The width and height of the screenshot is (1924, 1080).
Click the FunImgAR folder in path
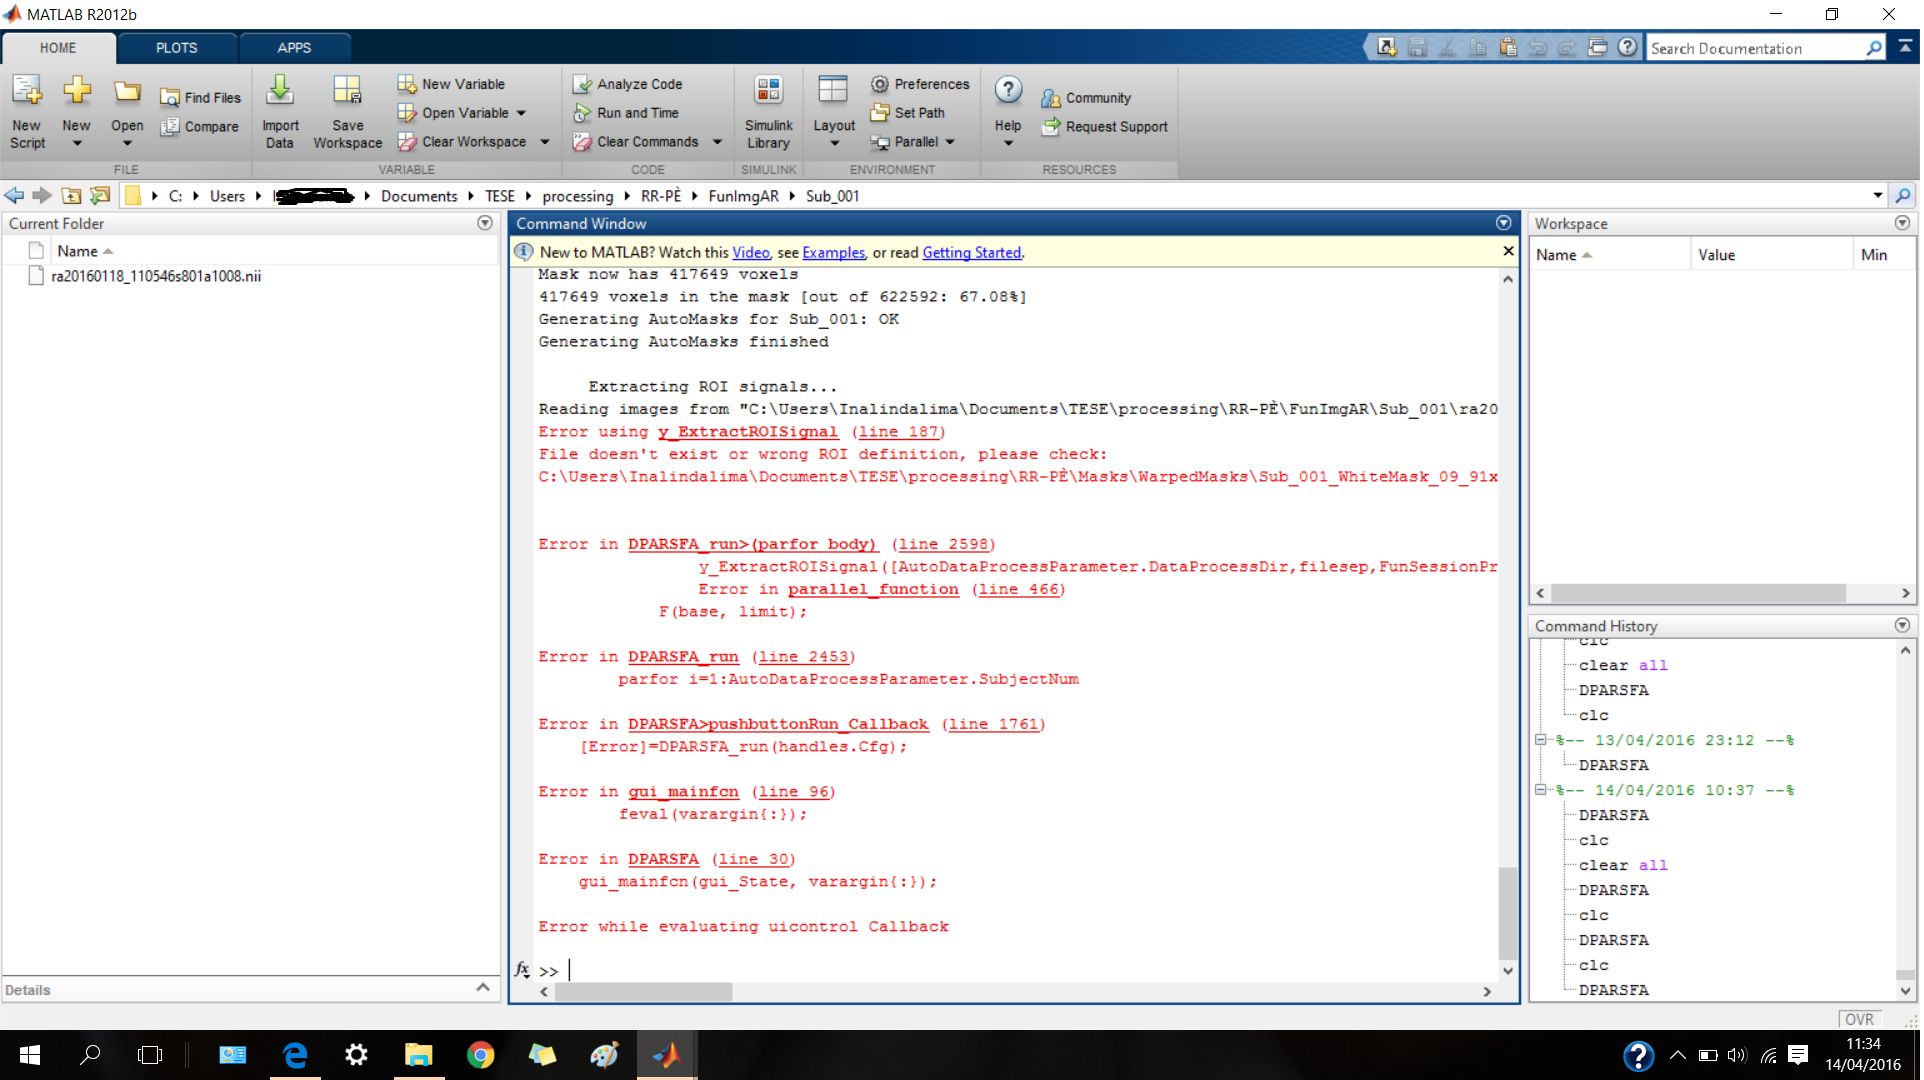[x=743, y=196]
